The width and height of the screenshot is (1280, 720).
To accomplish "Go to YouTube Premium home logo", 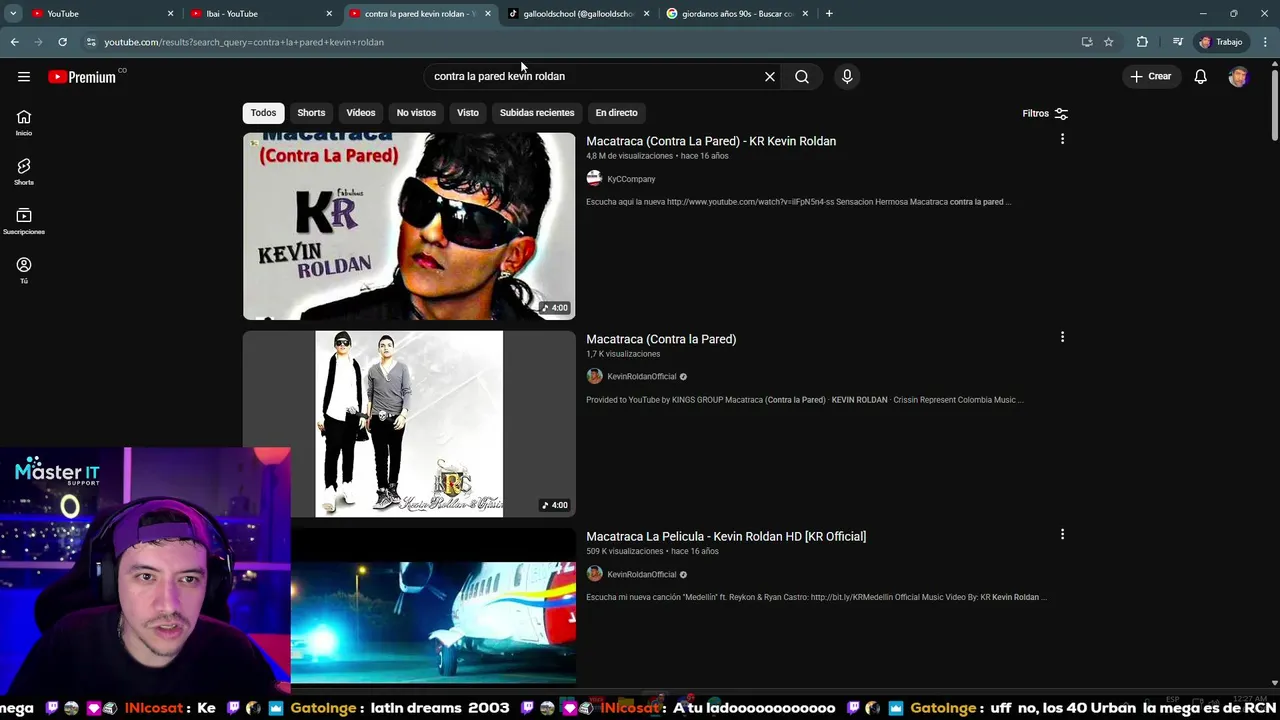I will coord(83,77).
